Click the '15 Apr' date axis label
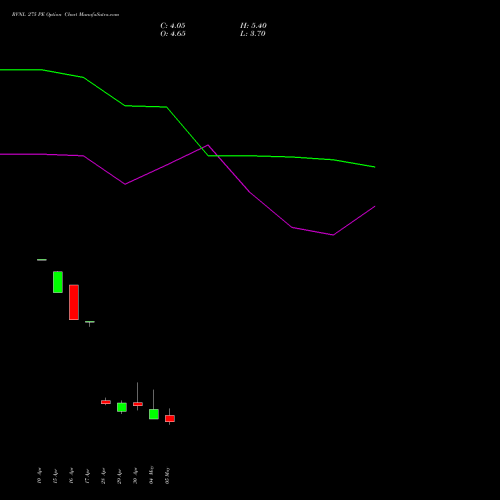 (x=55, y=476)
